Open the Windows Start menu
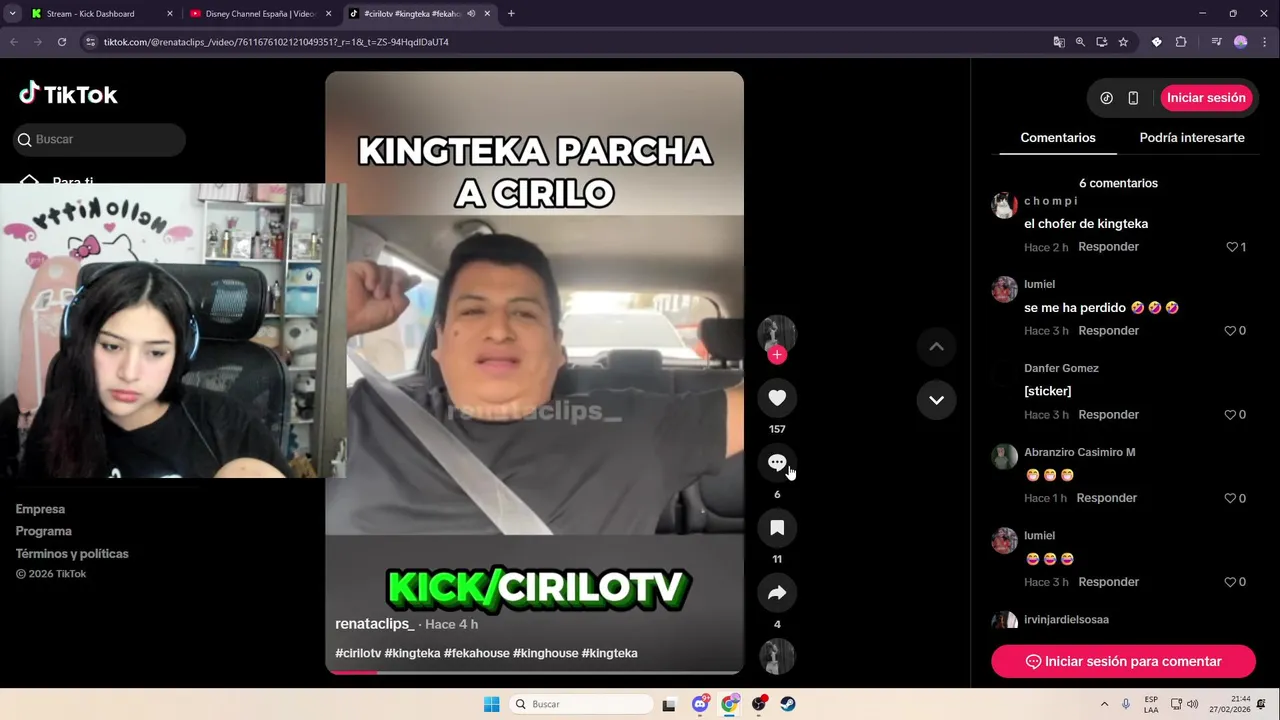The height and width of the screenshot is (720, 1280). (491, 704)
